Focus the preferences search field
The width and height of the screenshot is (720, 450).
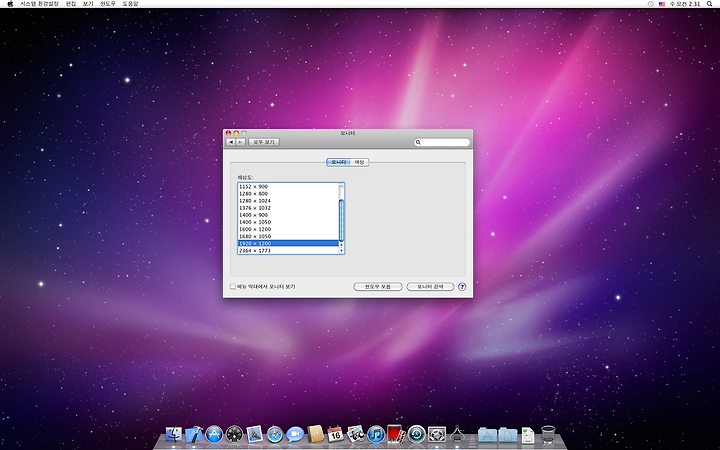[442, 142]
